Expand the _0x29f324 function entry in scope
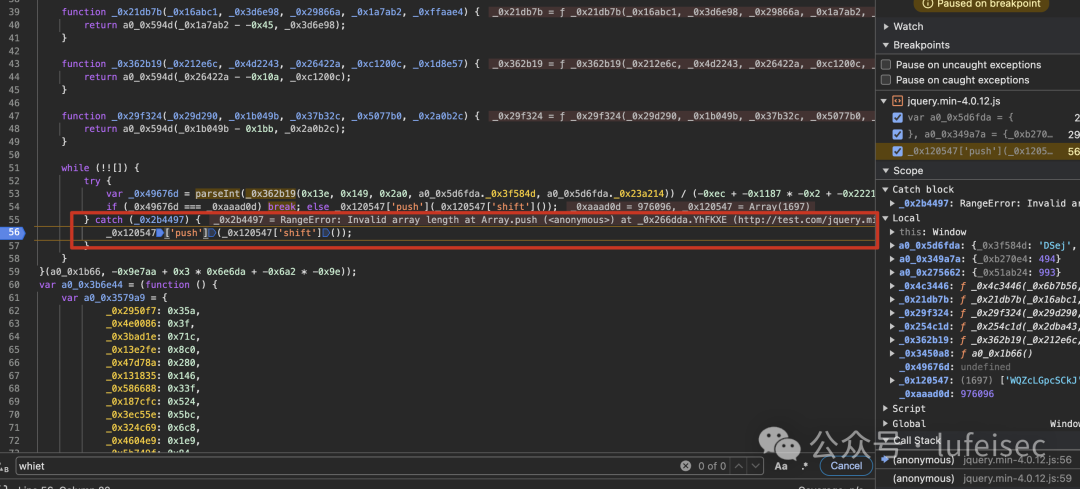The image size is (1080, 489). click(893, 313)
